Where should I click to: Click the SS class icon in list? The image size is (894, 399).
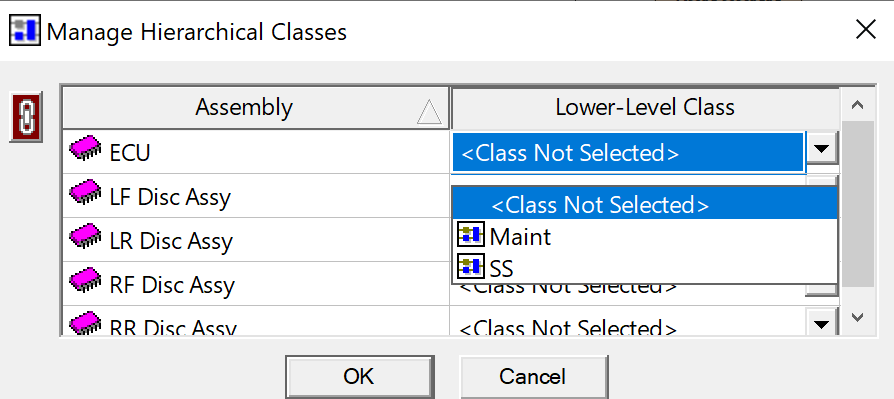(x=471, y=267)
